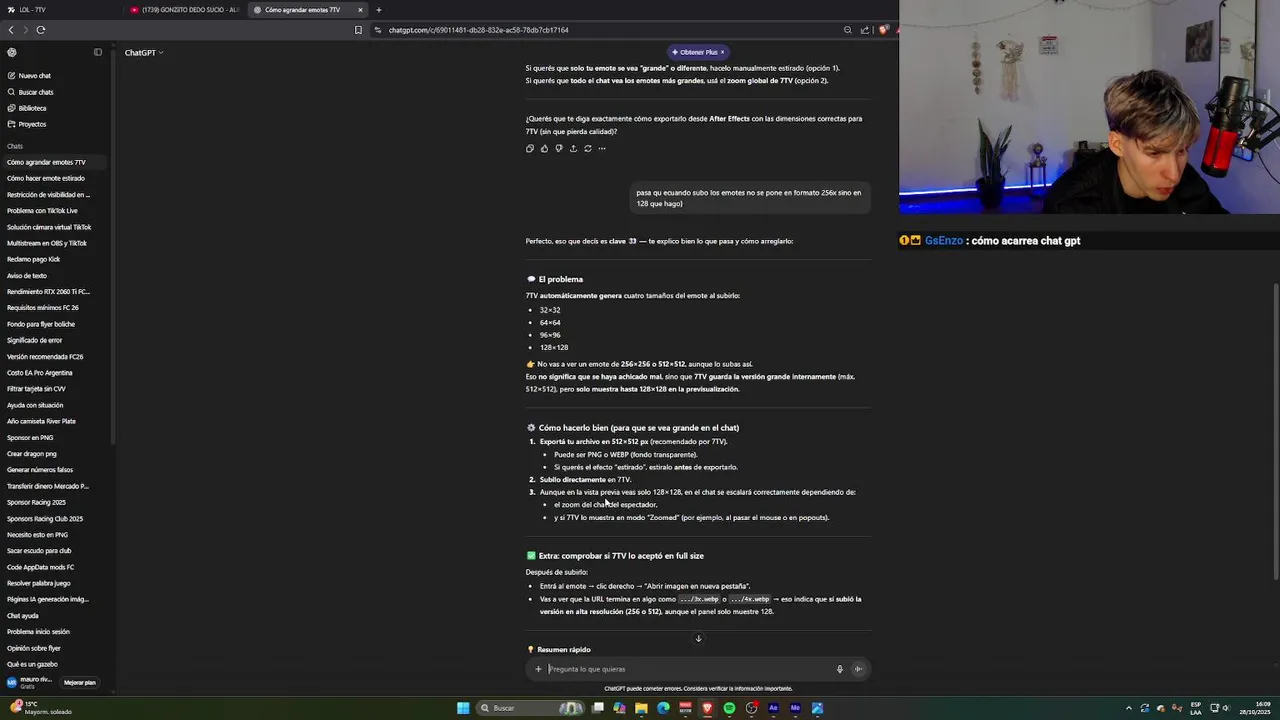The height and width of the screenshot is (720, 1280).
Task: Give thumbs up to the response
Action: tap(544, 148)
